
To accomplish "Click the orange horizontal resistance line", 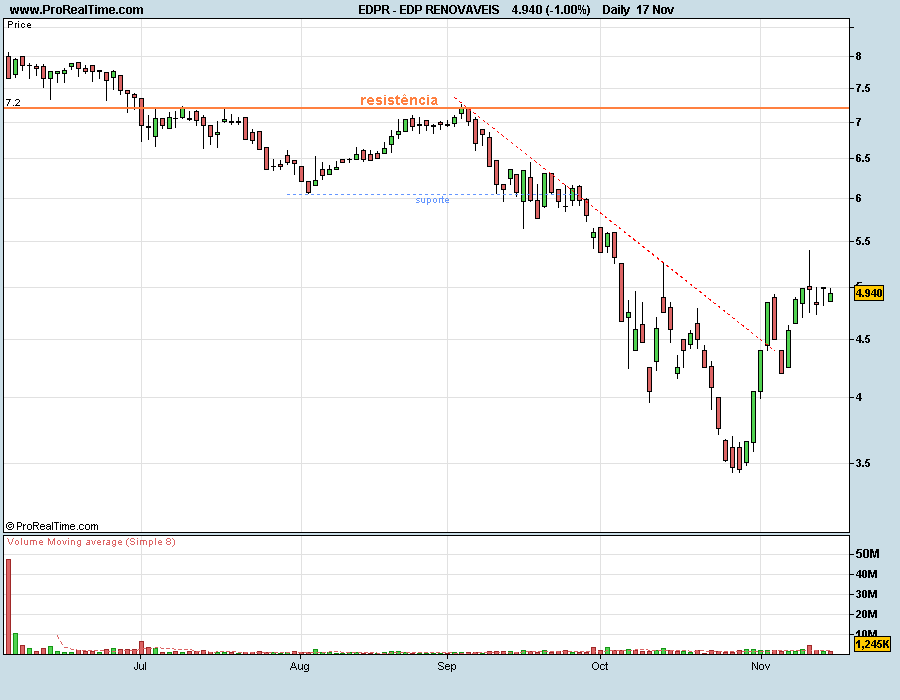I will tap(426, 108).
